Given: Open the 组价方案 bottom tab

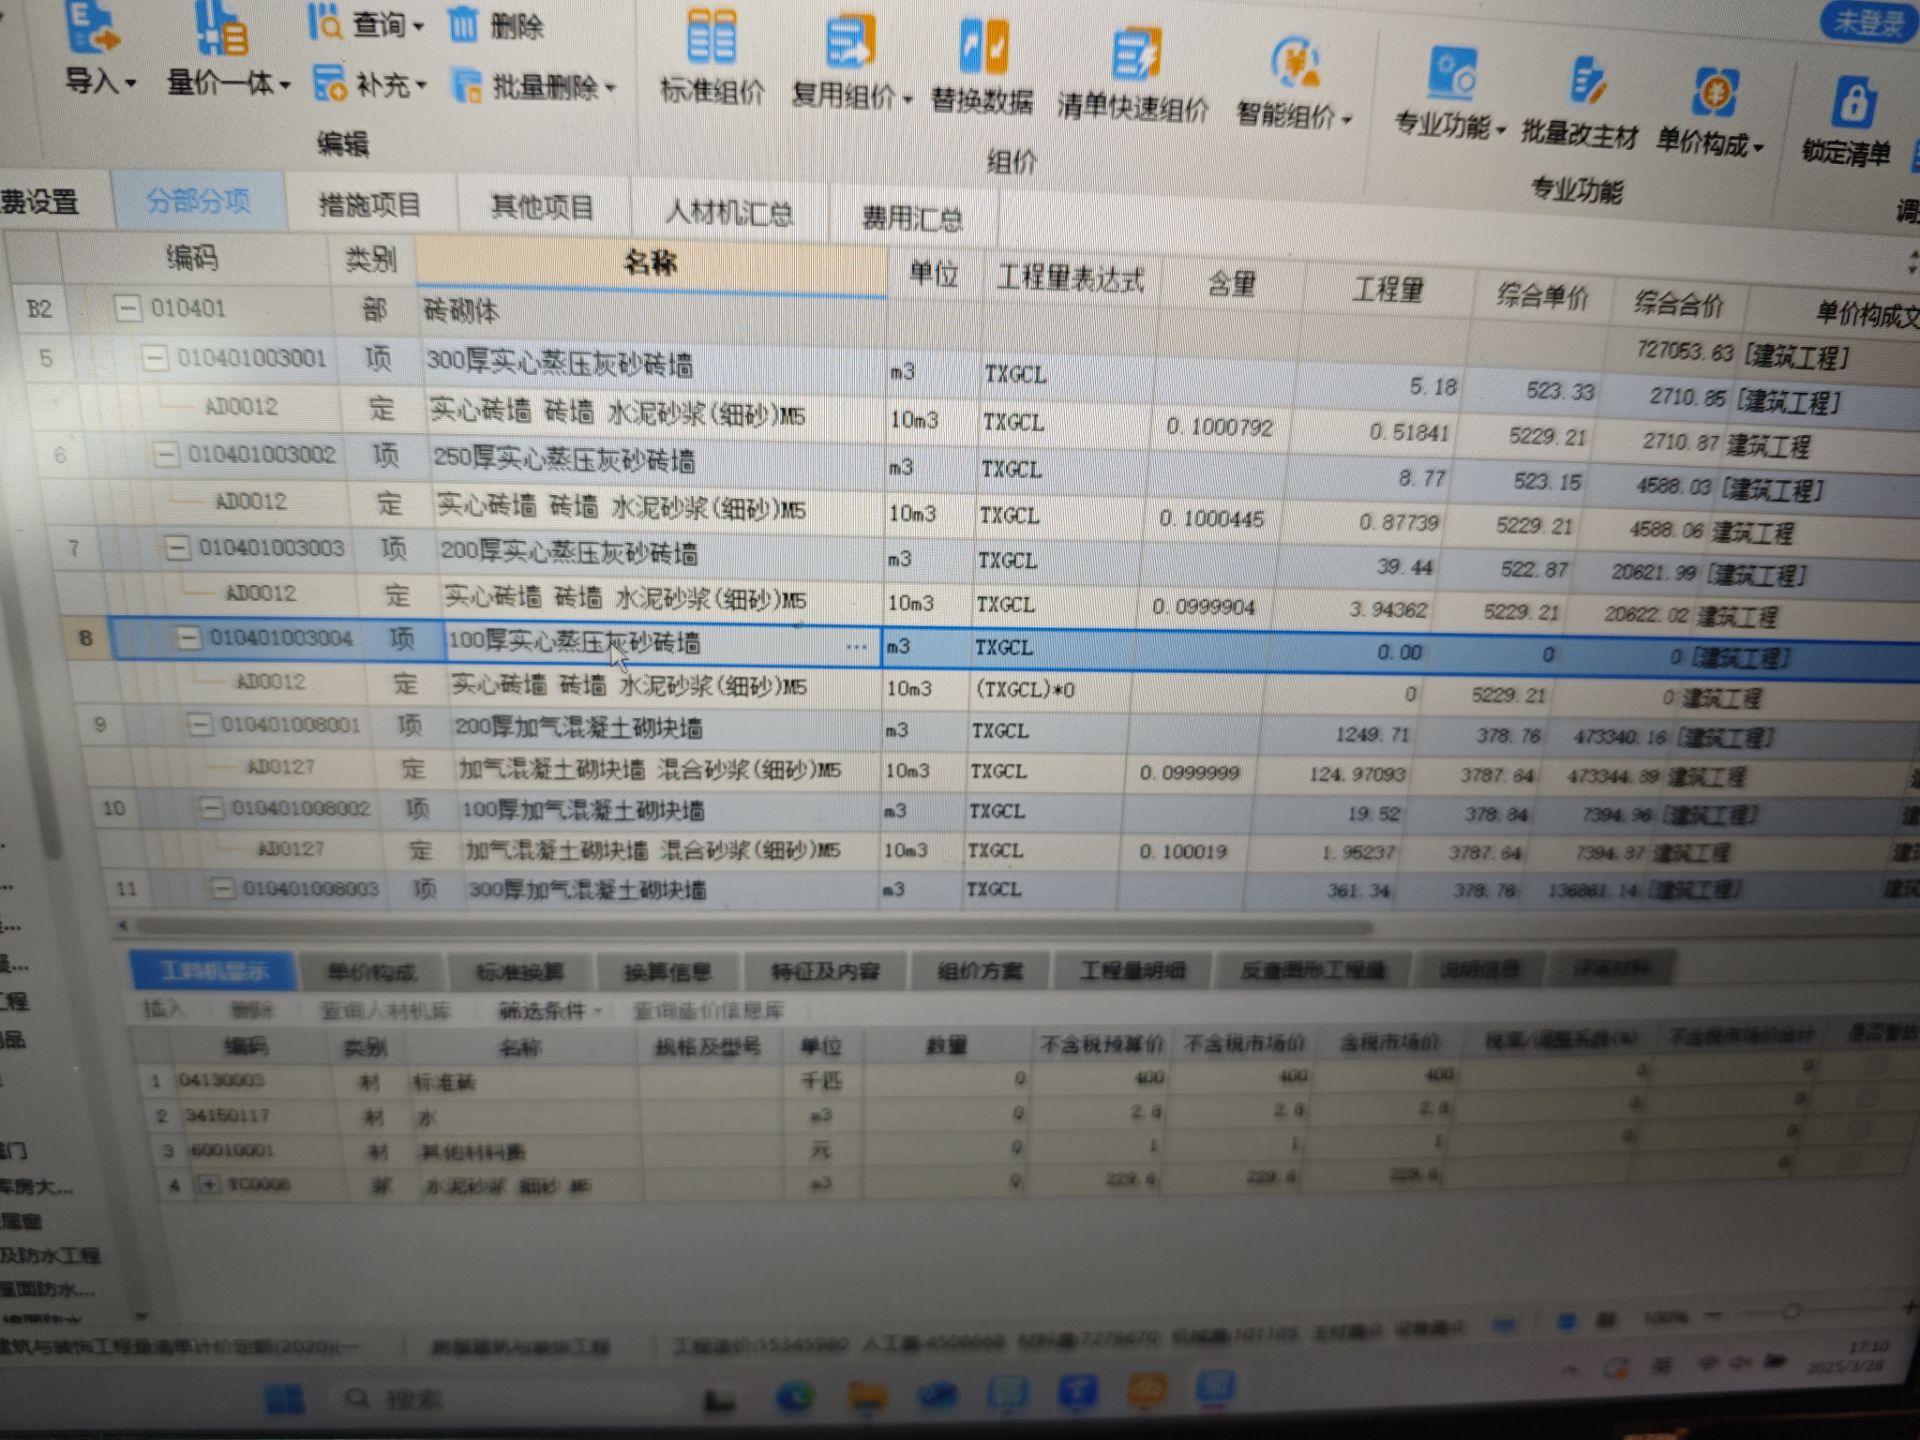Looking at the screenshot, I should (980, 971).
